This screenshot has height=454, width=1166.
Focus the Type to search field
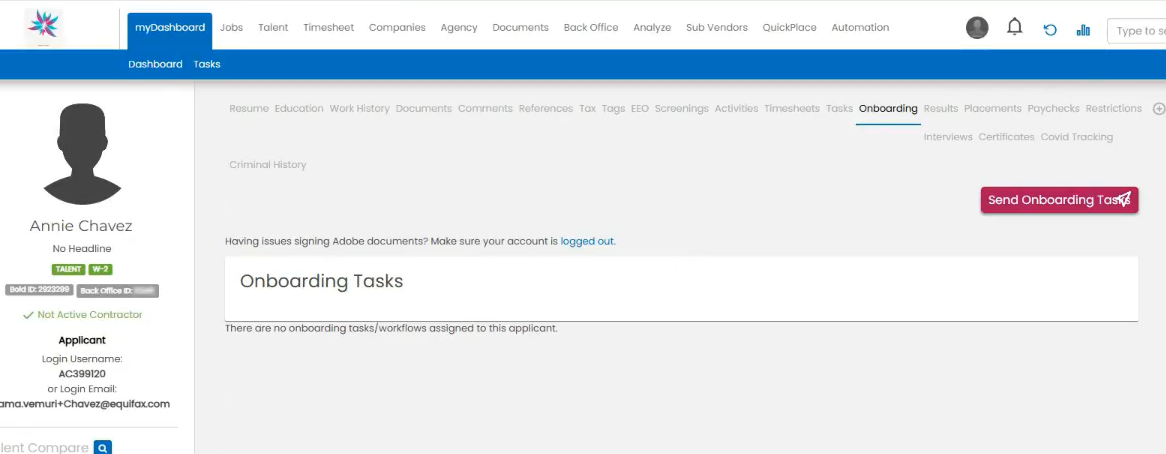point(1136,30)
